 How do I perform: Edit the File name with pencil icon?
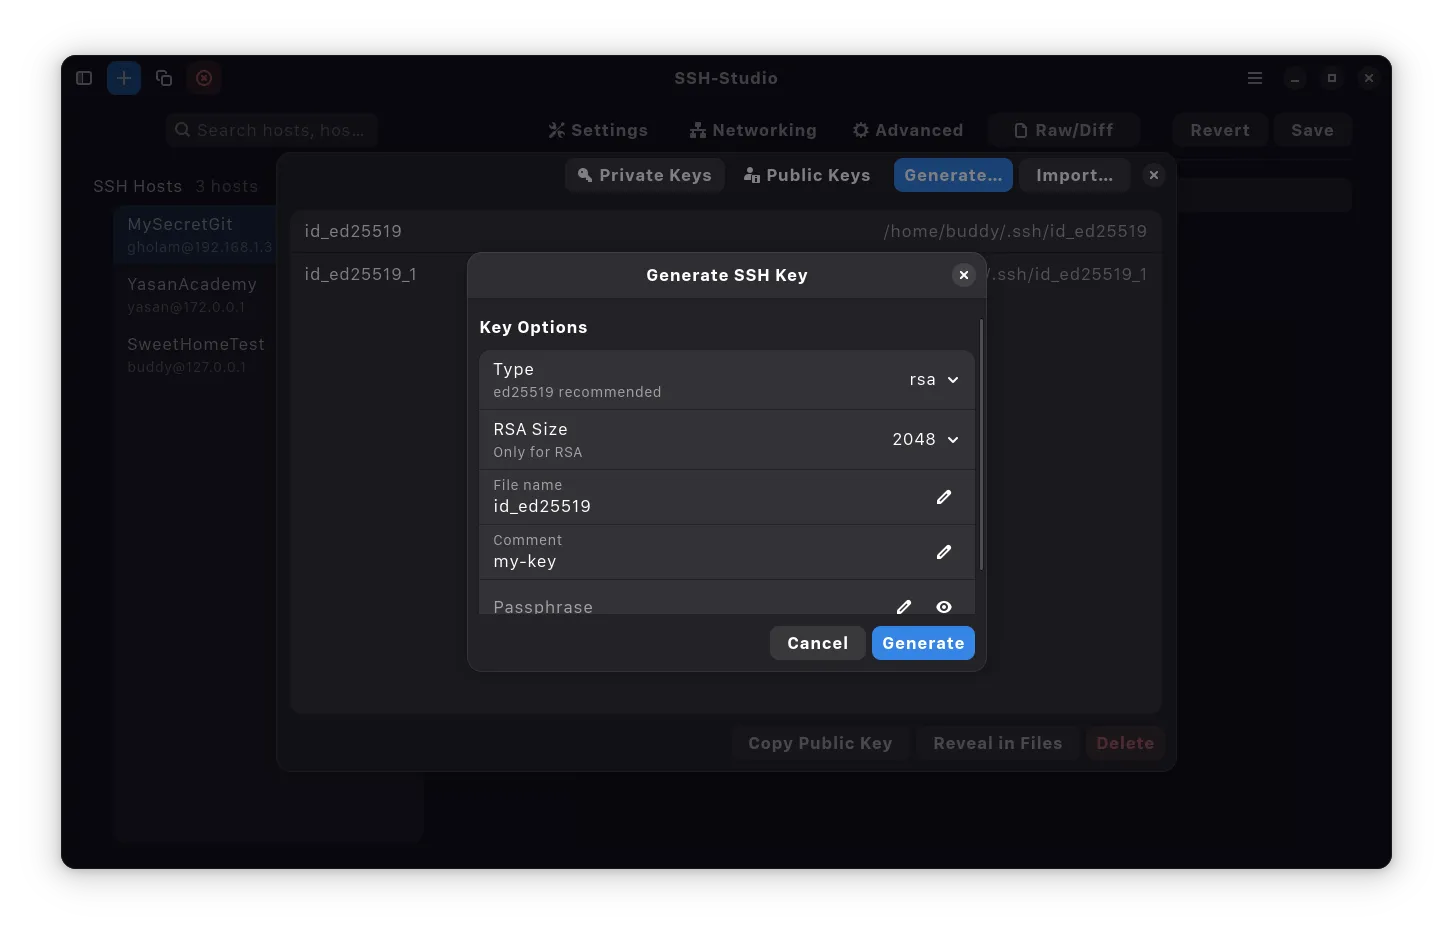coord(943,497)
